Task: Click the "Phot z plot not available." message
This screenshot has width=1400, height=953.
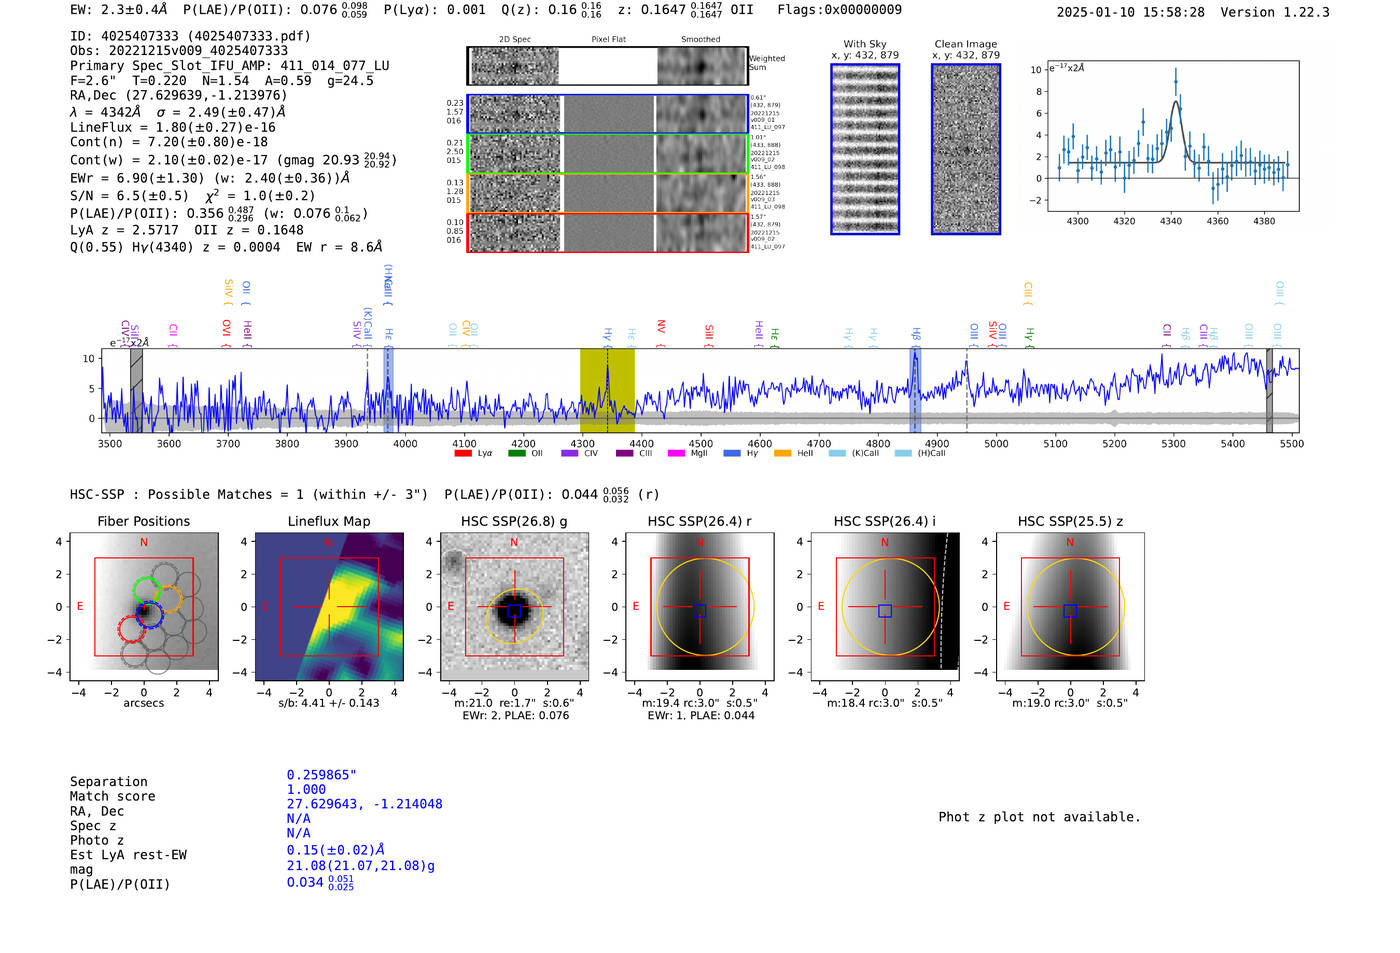Action: pyautogui.click(x=1039, y=817)
